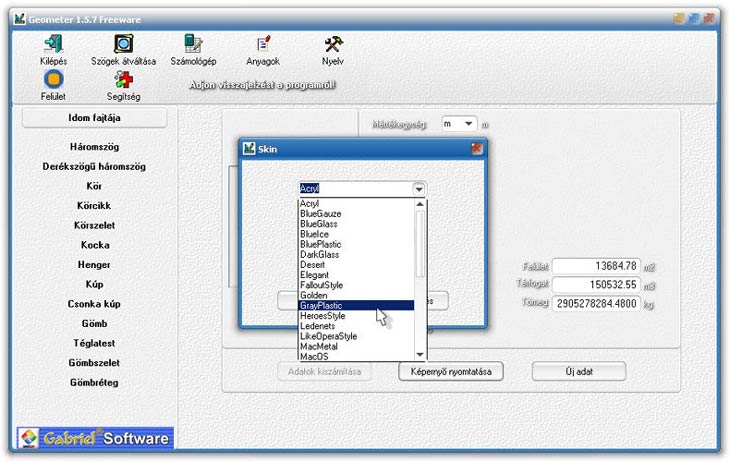Viewport: 730px width, 462px height.
Task: Click the Adjon visszajelzést a programról link
Action: coord(263,85)
